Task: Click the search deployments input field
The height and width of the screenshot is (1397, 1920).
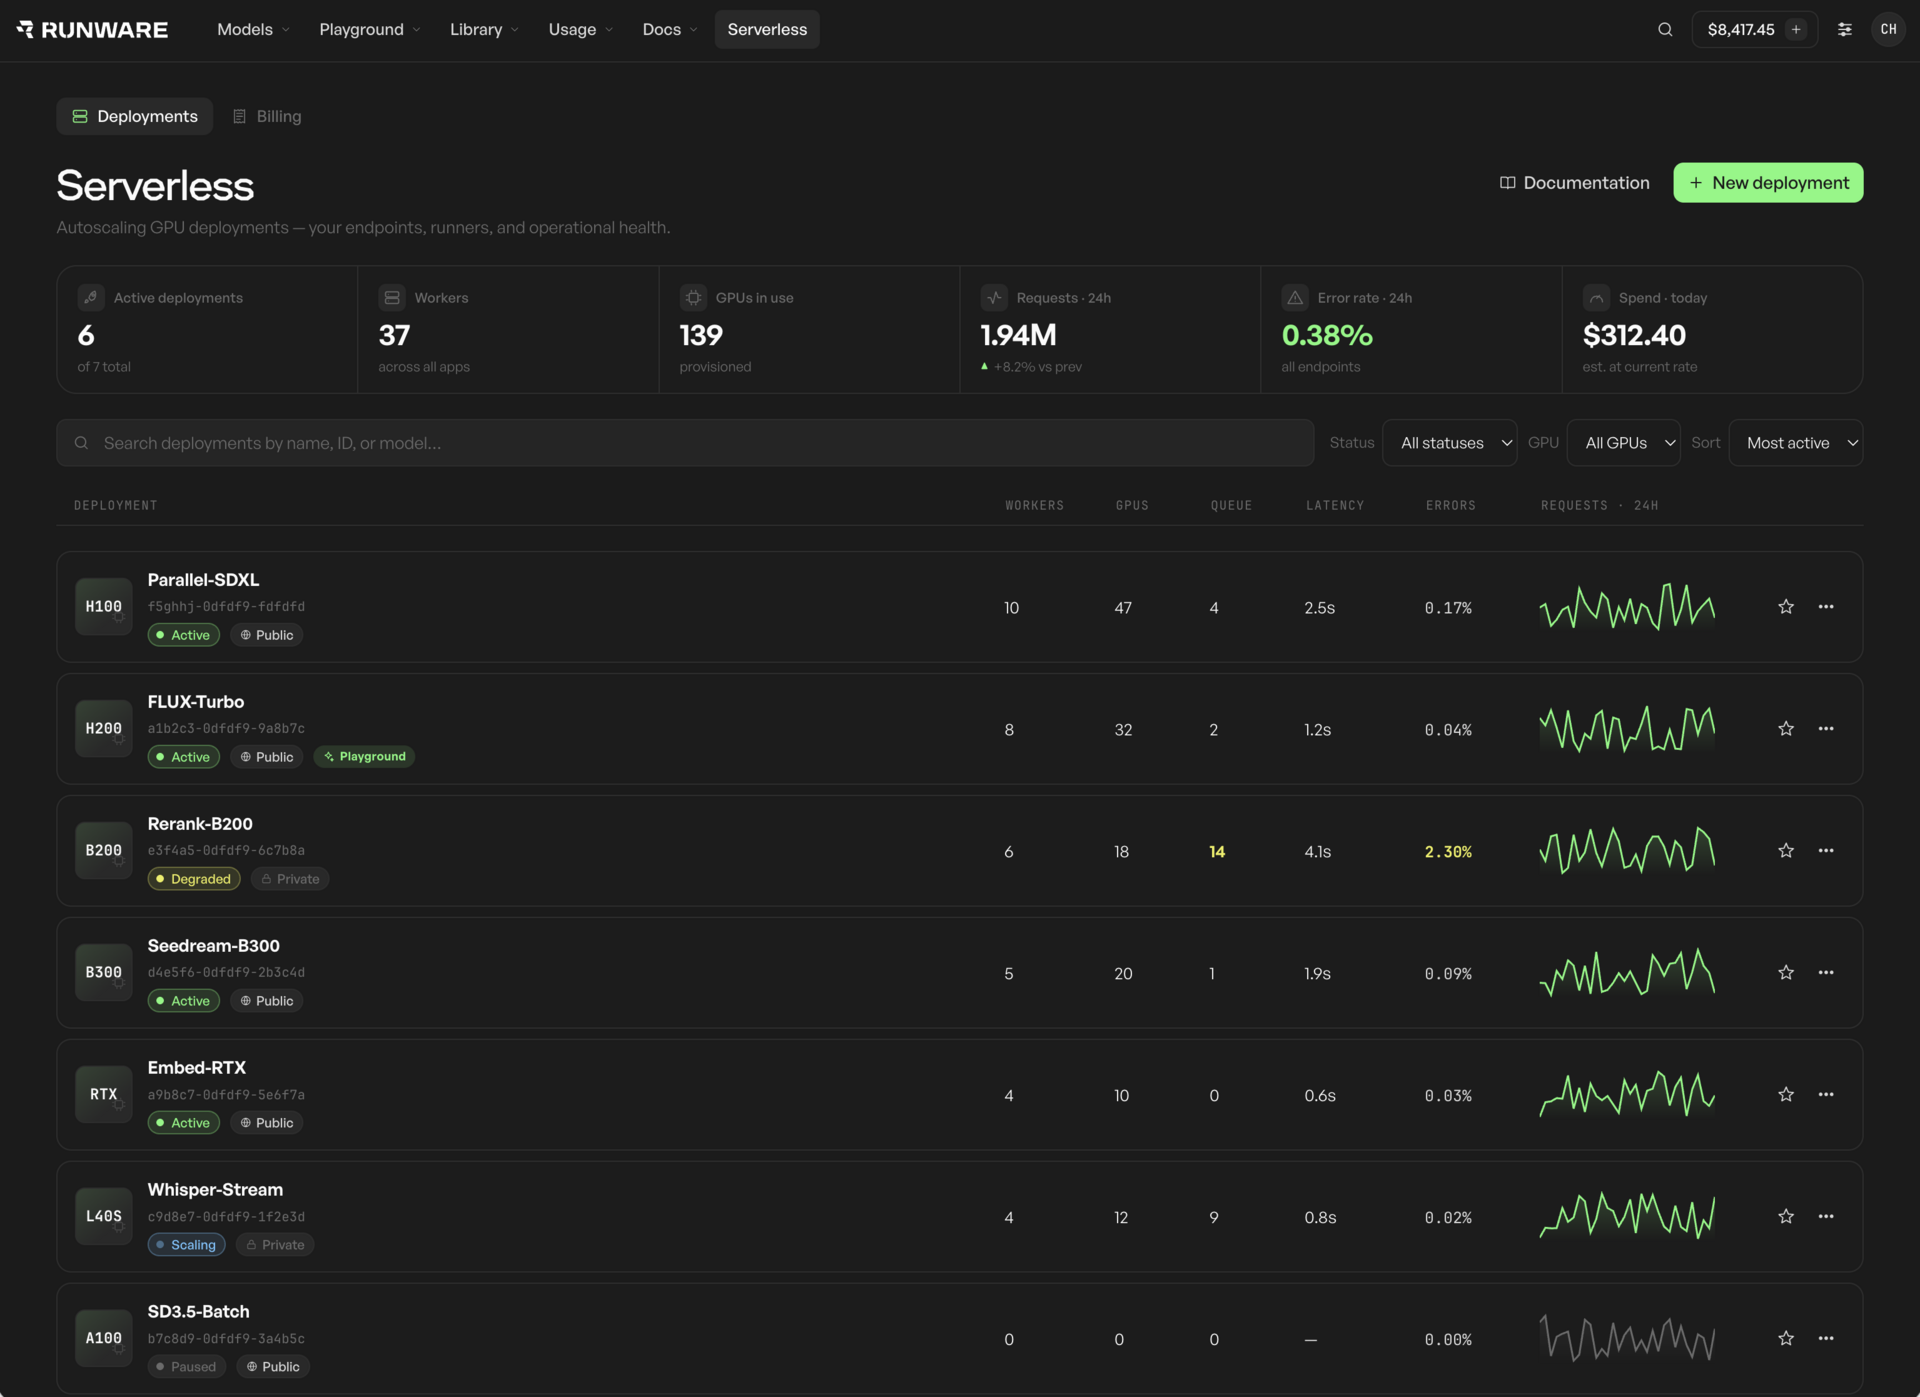Action: click(685, 443)
